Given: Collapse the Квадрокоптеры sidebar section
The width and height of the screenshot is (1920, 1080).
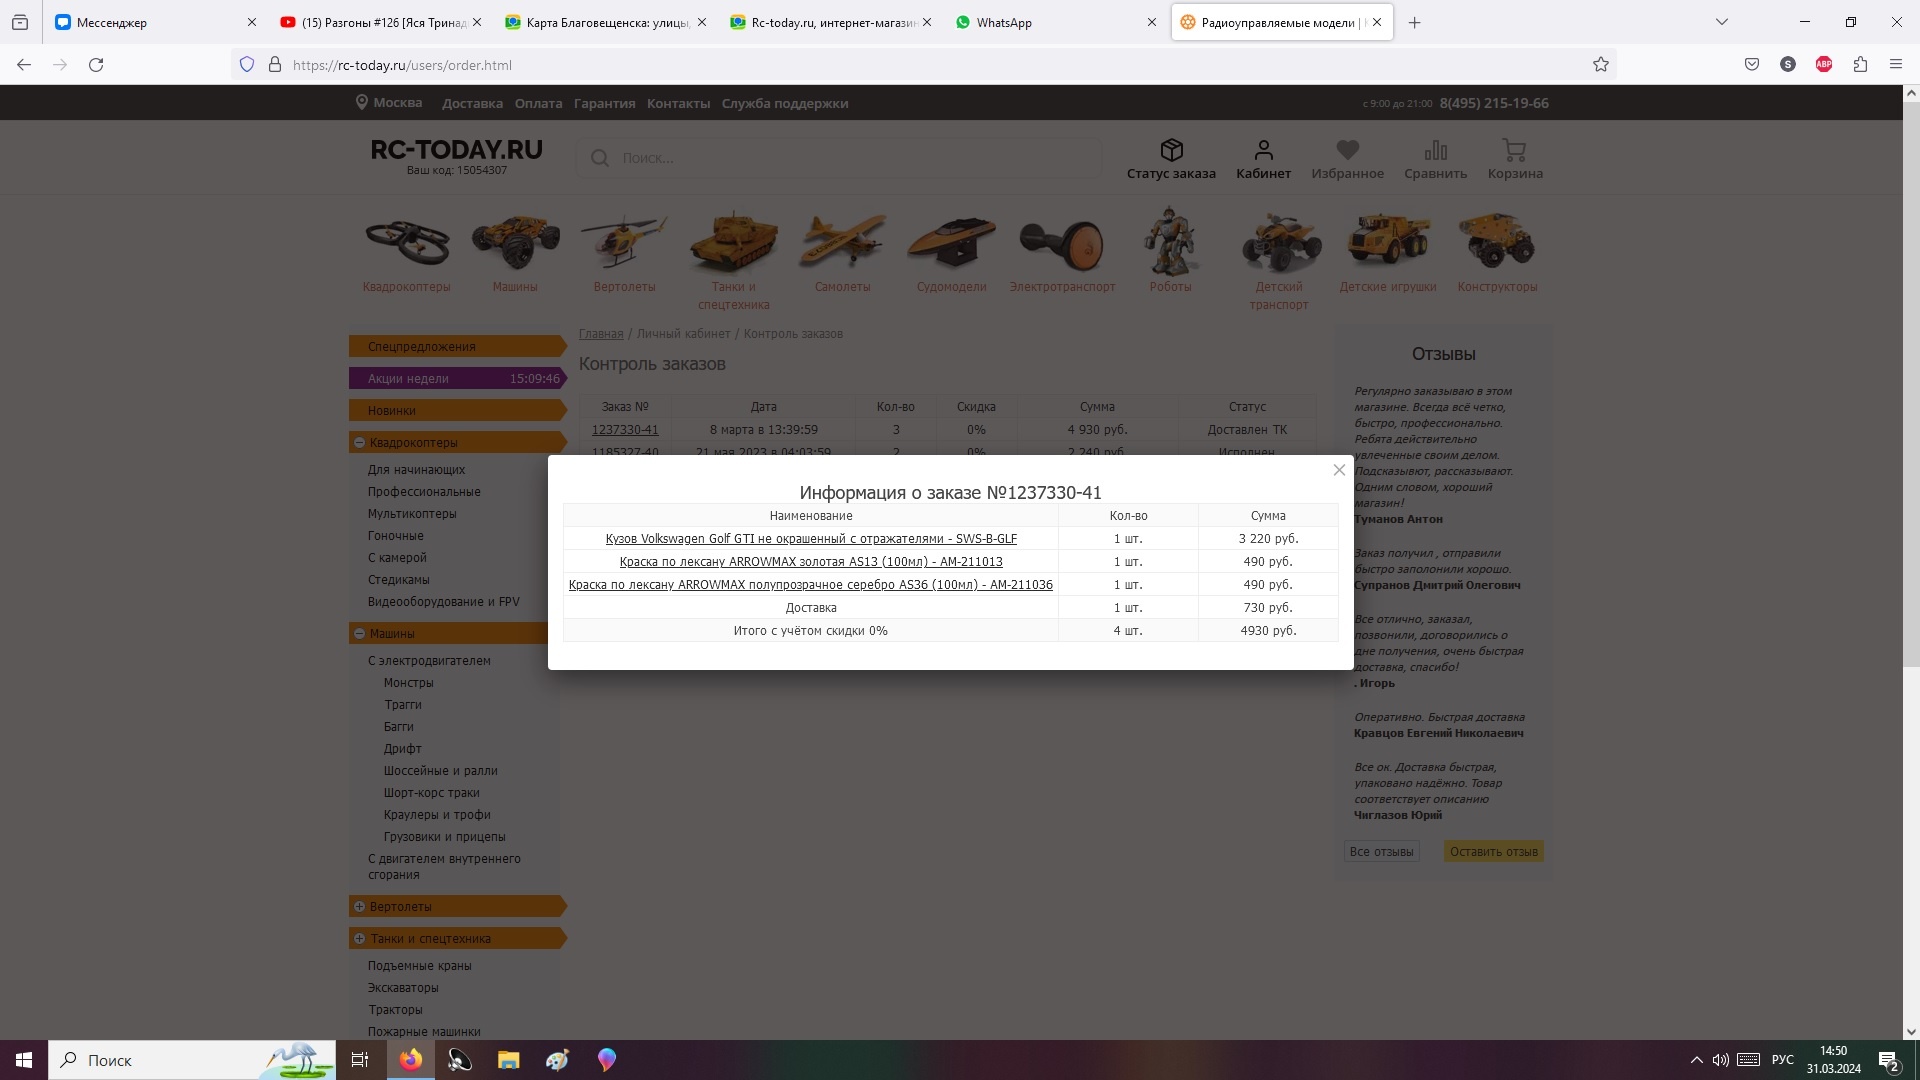Looking at the screenshot, I should click(x=359, y=442).
